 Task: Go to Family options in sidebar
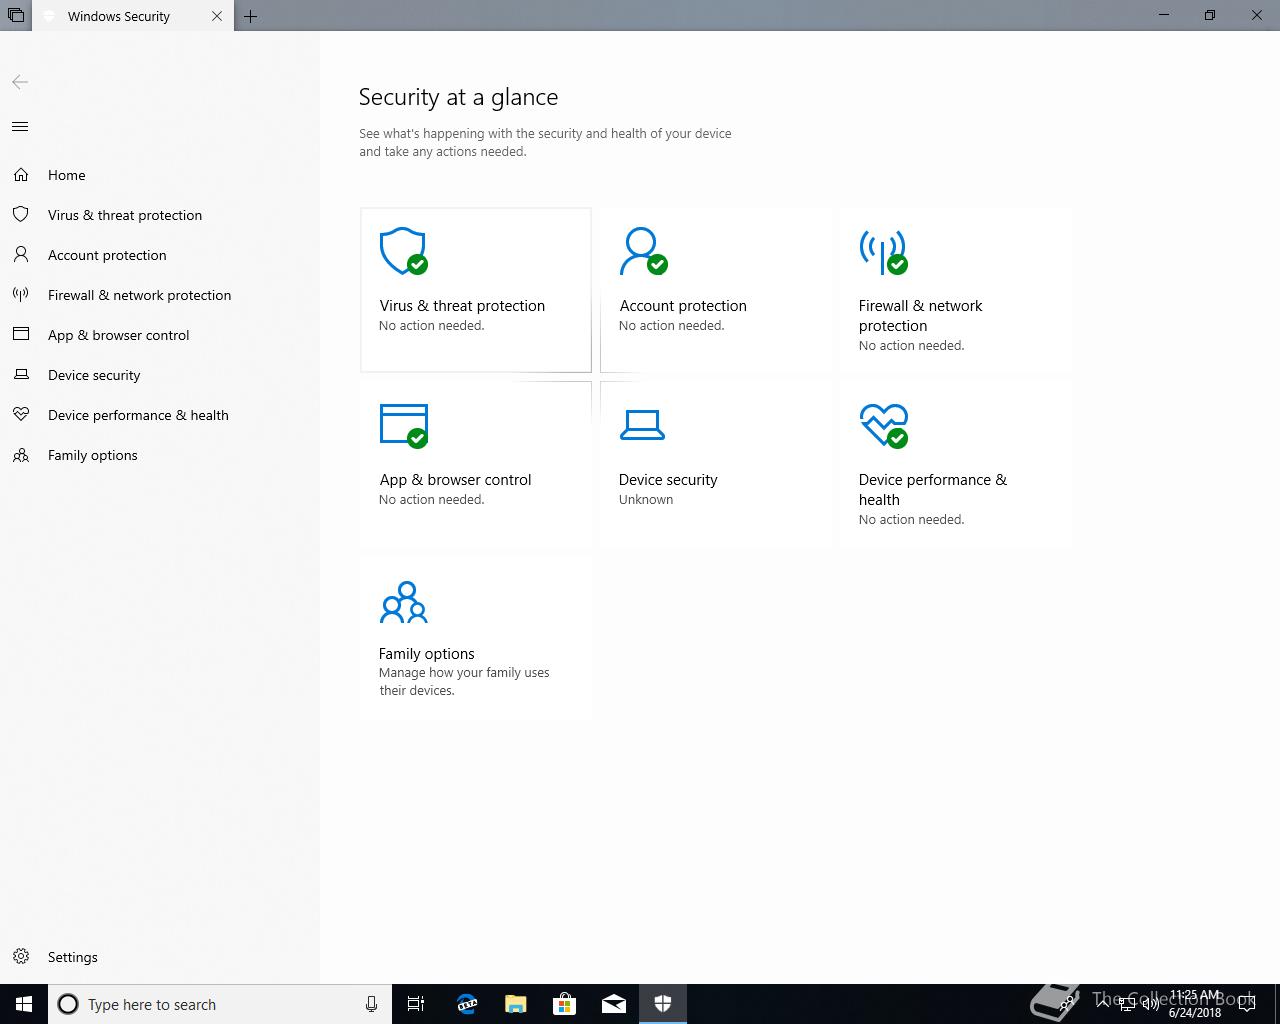click(x=92, y=455)
